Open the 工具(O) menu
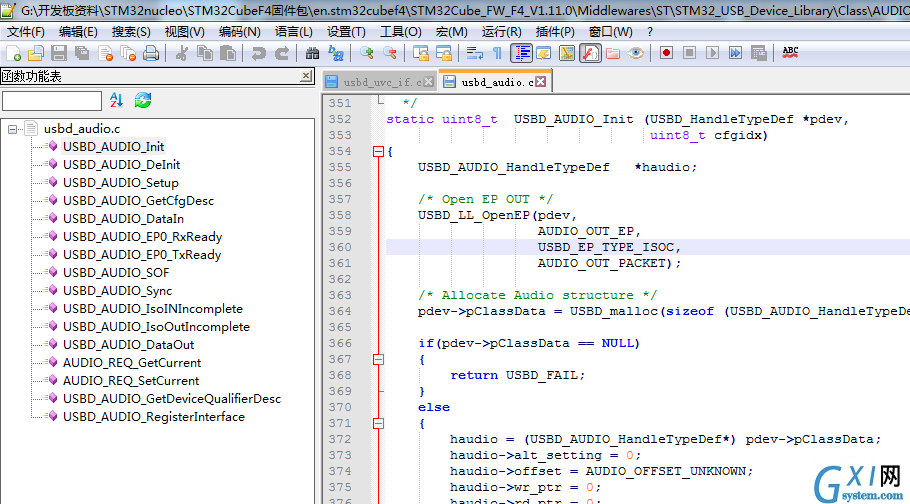This screenshot has height=504, width=910. [400, 32]
